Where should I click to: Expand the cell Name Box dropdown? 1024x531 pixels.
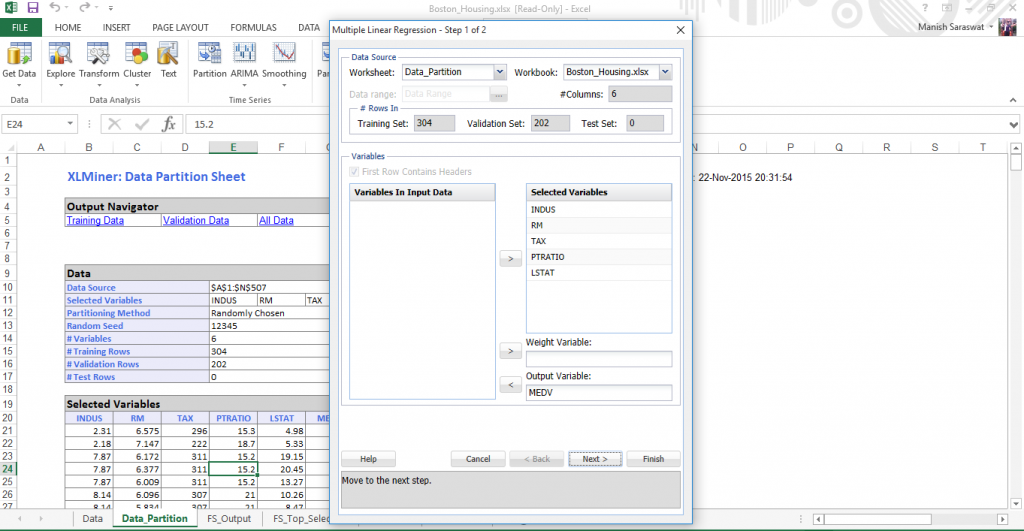coord(70,124)
